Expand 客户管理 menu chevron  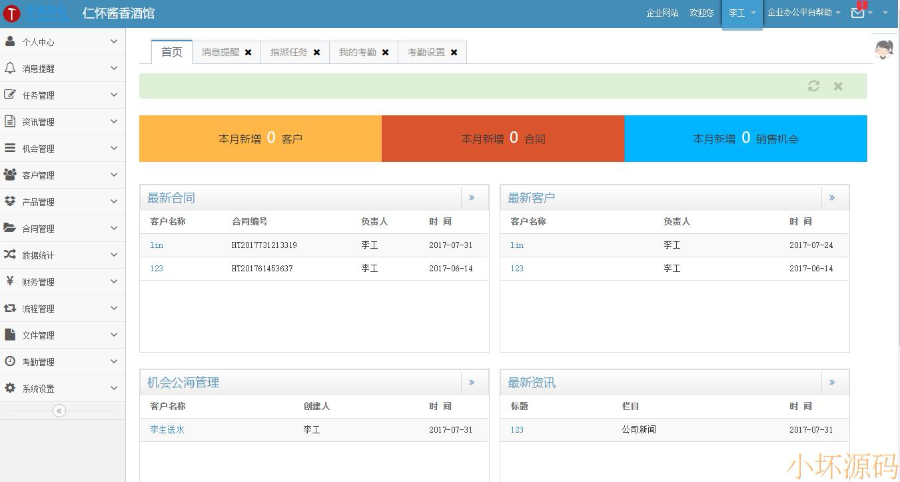[114, 174]
